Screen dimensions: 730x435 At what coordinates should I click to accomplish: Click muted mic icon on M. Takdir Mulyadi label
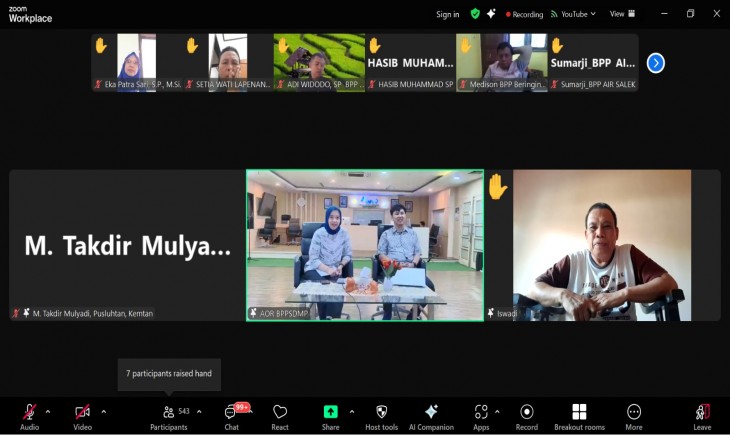click(x=16, y=313)
